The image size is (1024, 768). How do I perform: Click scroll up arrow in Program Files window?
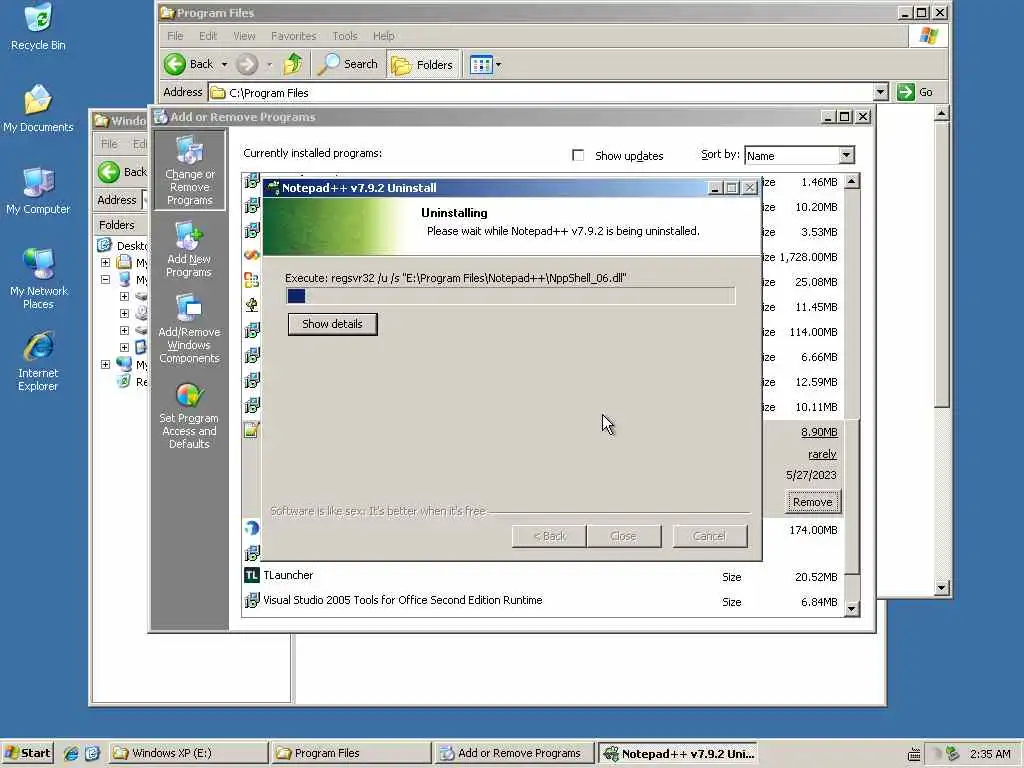tap(941, 114)
